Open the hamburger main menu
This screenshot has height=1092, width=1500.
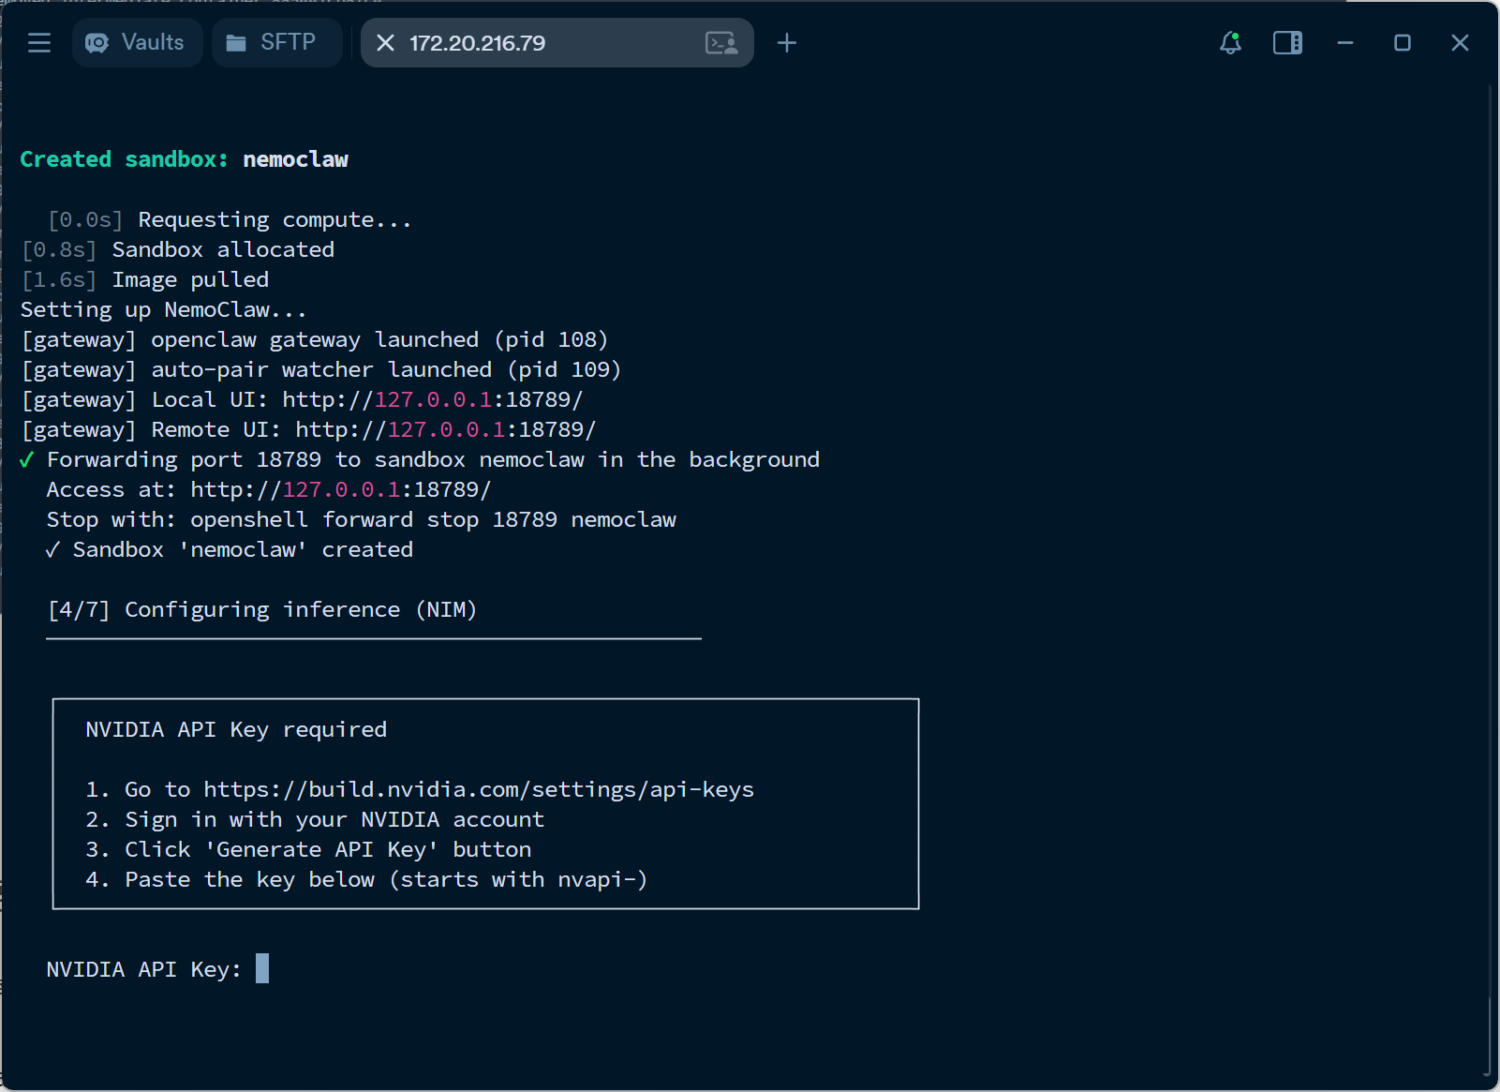tap(39, 43)
